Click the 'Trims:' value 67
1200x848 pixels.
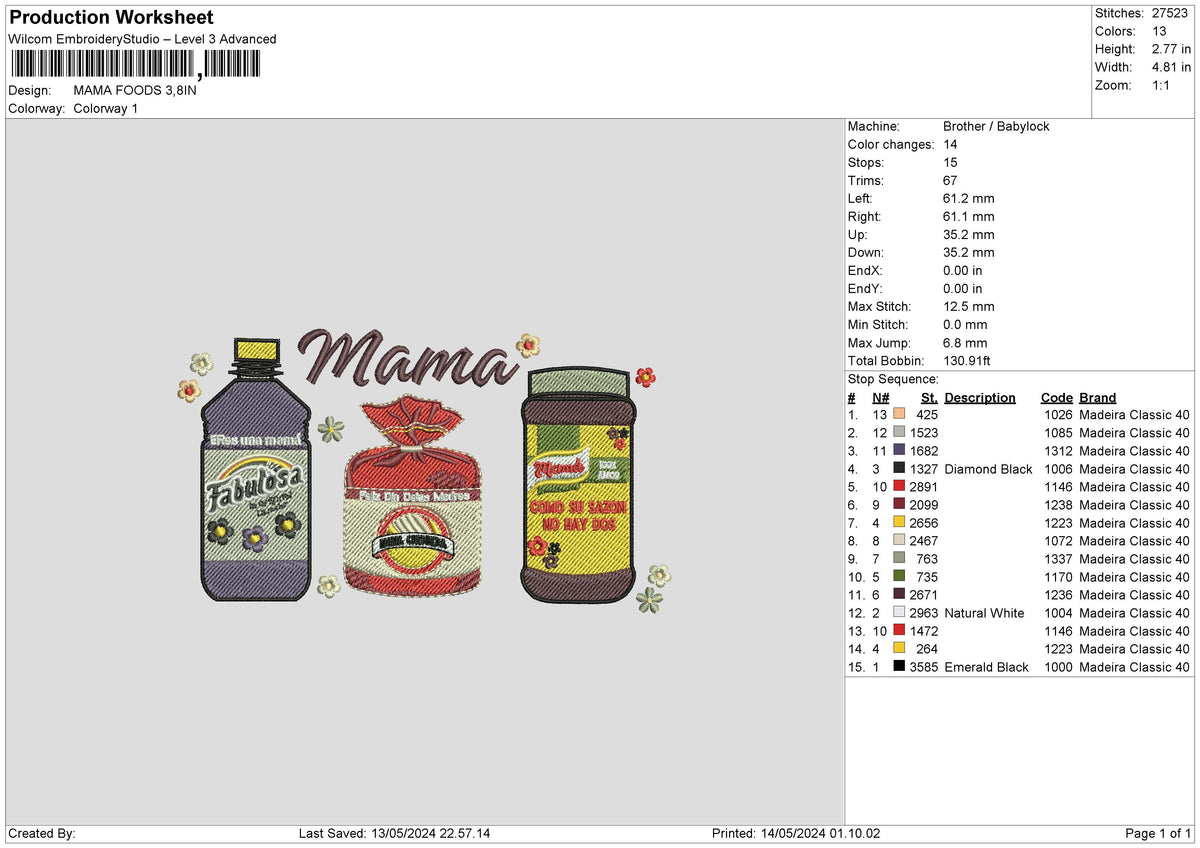click(x=951, y=180)
